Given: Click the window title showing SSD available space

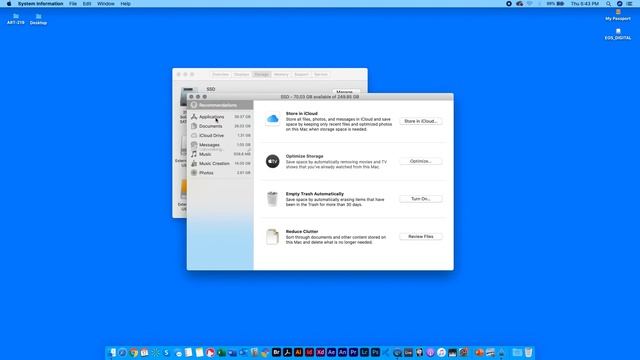Looking at the screenshot, I should (320, 97).
